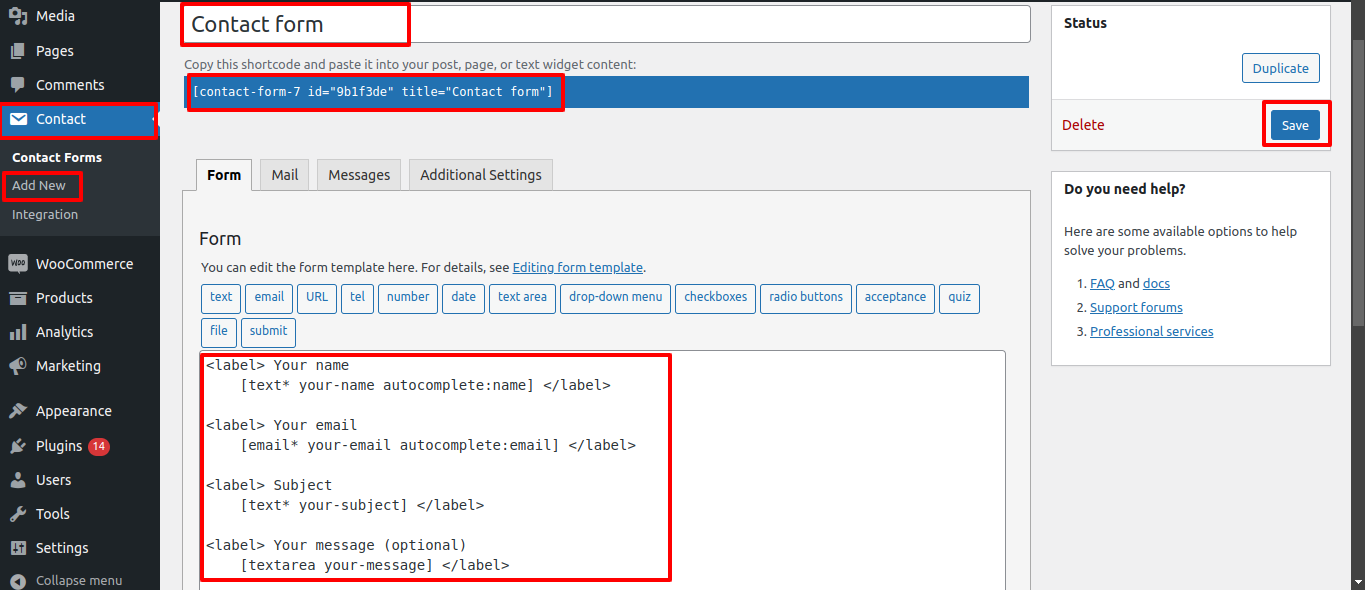
Task: Insert a tel form-tag
Action: (x=358, y=297)
